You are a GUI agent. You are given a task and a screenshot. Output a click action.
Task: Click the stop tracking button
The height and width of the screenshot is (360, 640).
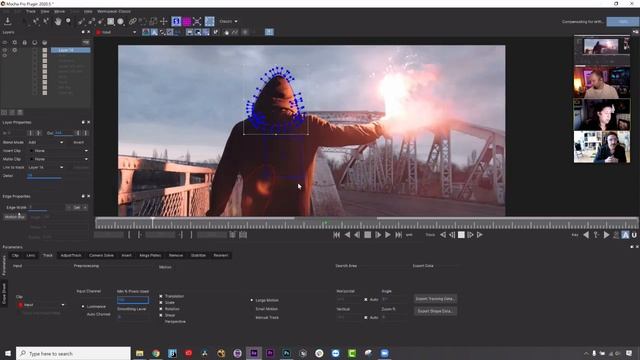(461, 235)
